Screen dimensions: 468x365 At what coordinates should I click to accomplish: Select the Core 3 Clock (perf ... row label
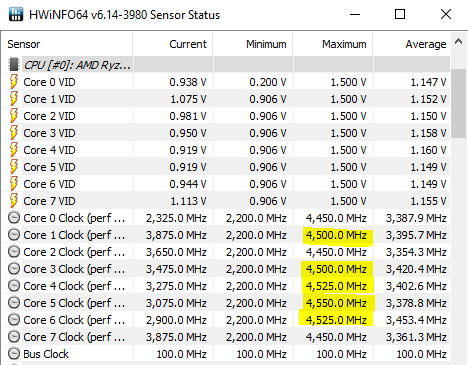[x=74, y=269]
